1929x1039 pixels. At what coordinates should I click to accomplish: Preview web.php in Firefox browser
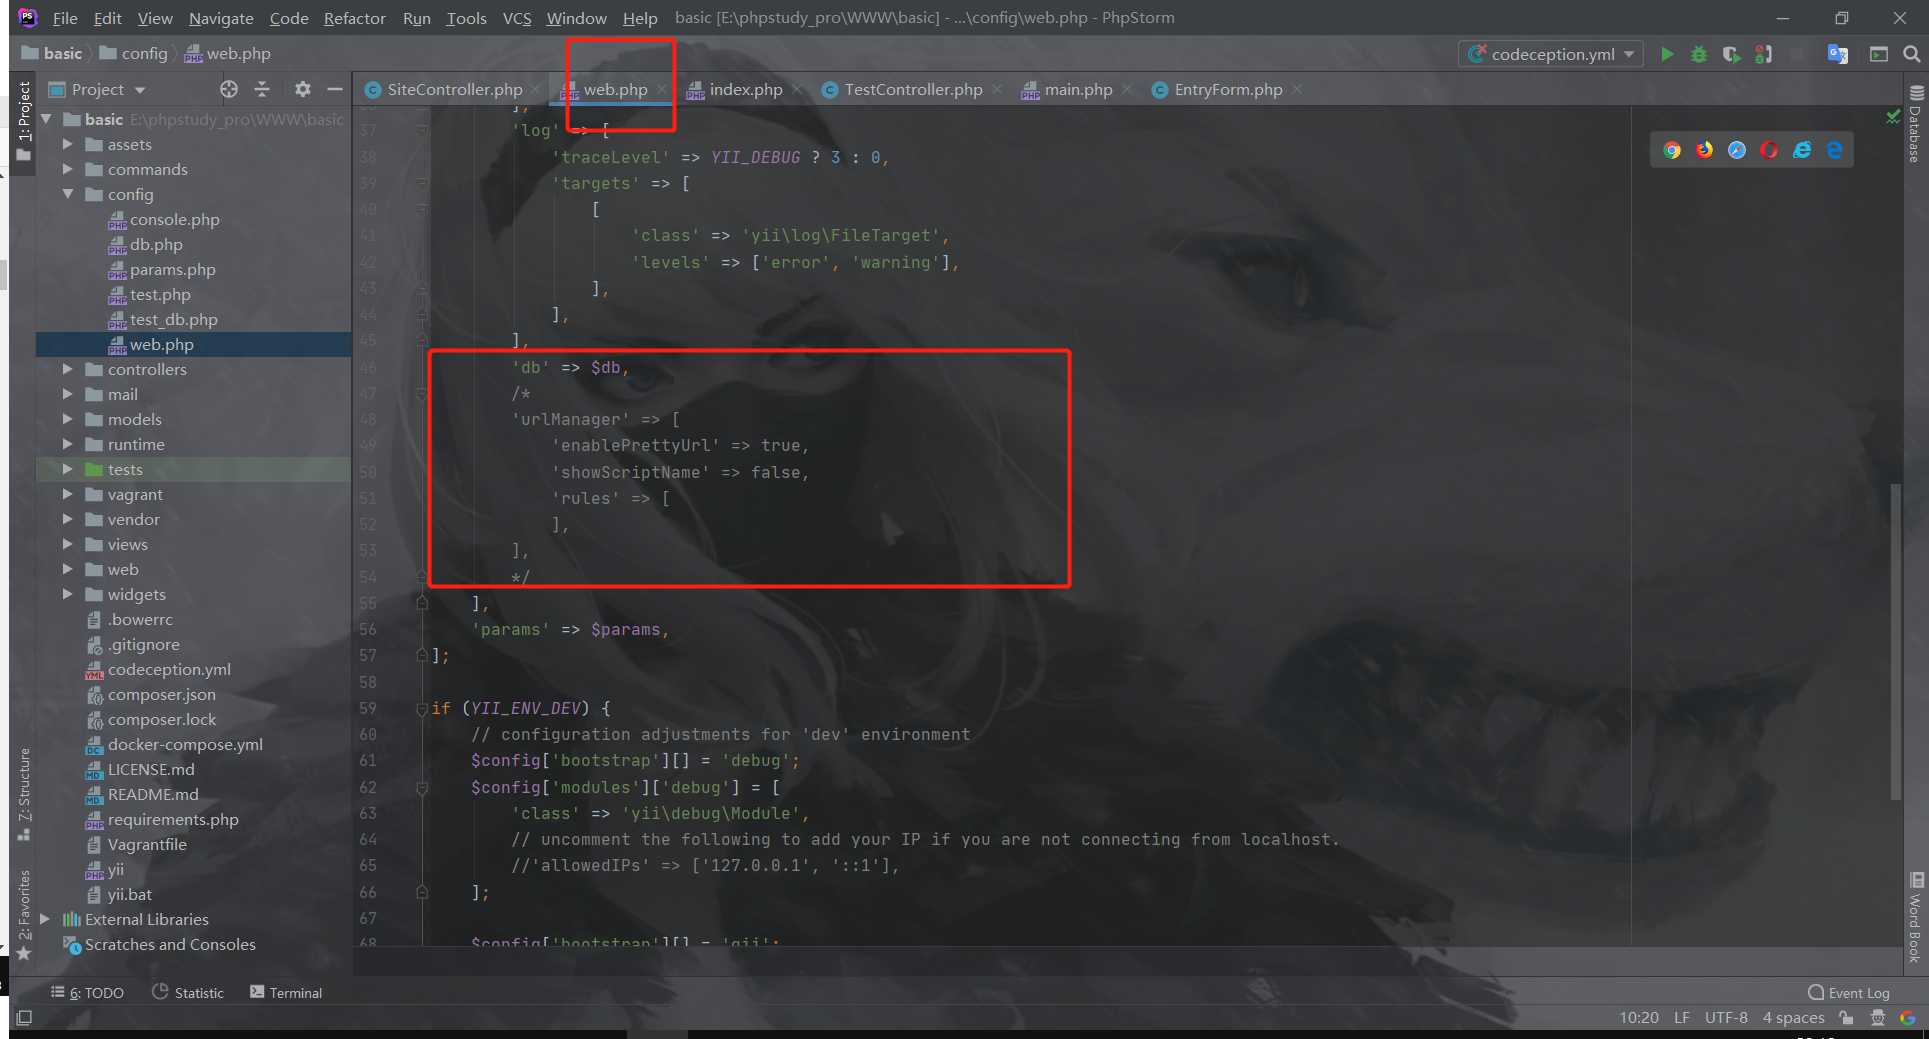[x=1705, y=150]
